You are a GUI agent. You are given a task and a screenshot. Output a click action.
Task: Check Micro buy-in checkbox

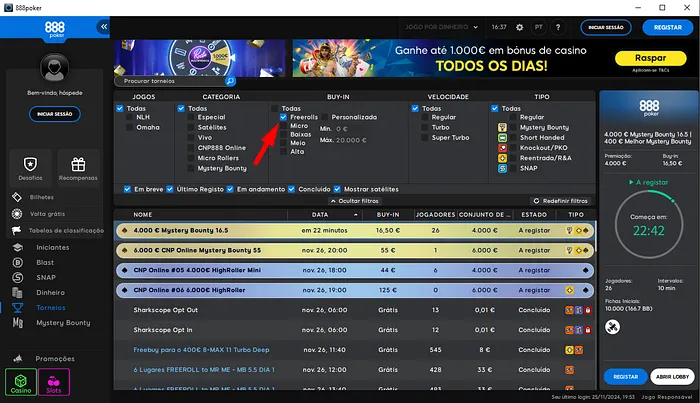[x=283, y=126]
